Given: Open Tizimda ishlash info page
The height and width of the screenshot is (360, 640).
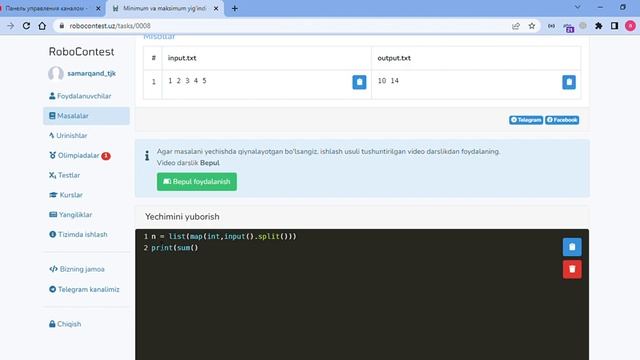Looking at the screenshot, I should 78,234.
